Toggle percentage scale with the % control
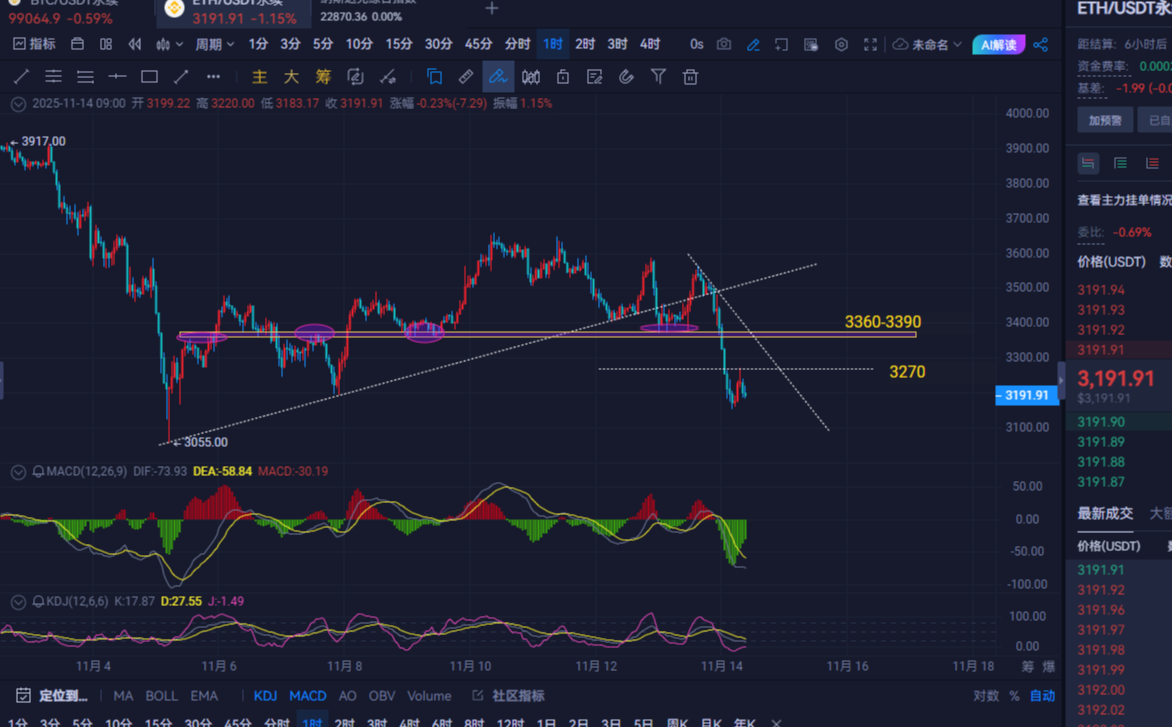This screenshot has width=1172, height=727. 1013,695
